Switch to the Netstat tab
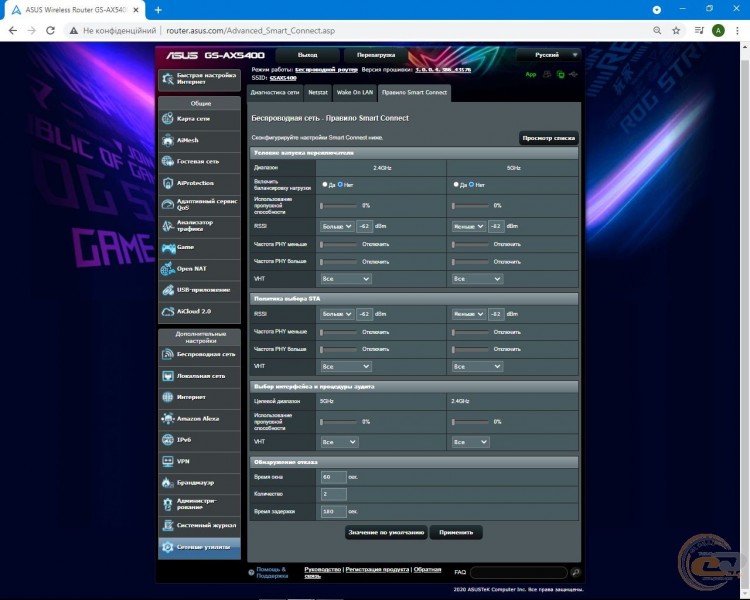The width and height of the screenshot is (750, 600). tap(318, 93)
